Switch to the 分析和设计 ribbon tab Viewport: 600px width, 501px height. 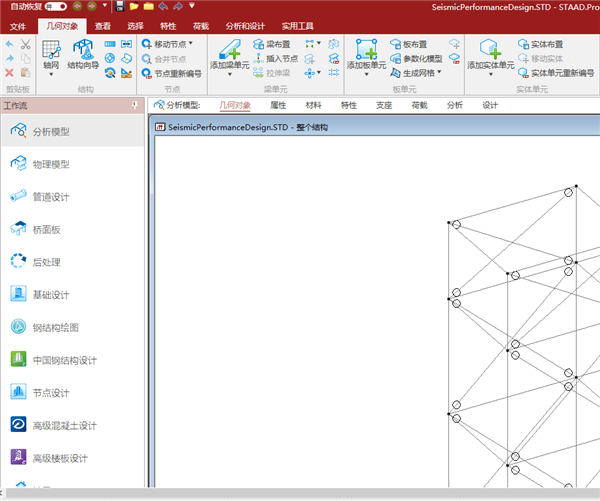pyautogui.click(x=245, y=26)
